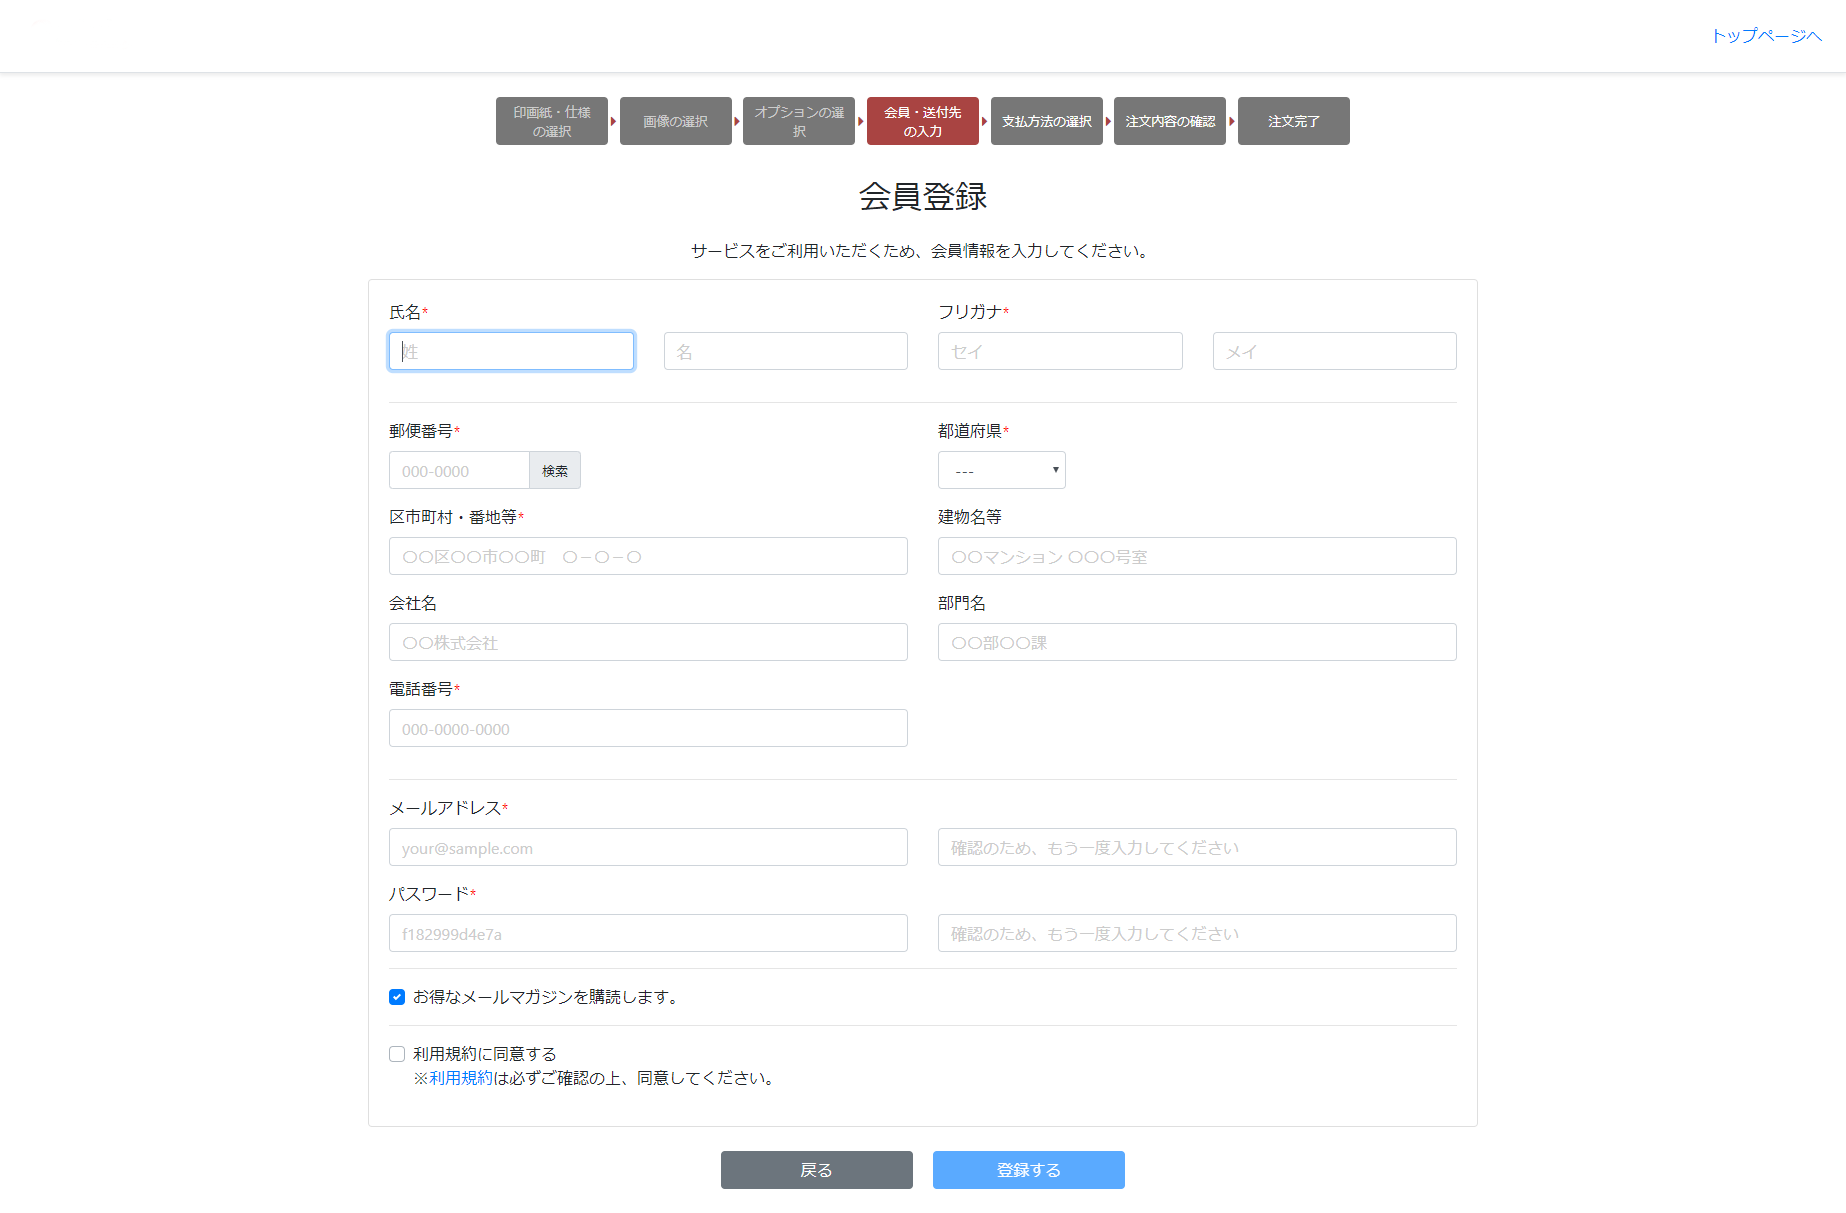Viewport: 1846px width, 1213px height.
Task: Click the 名 first name field
Action: [x=785, y=351]
